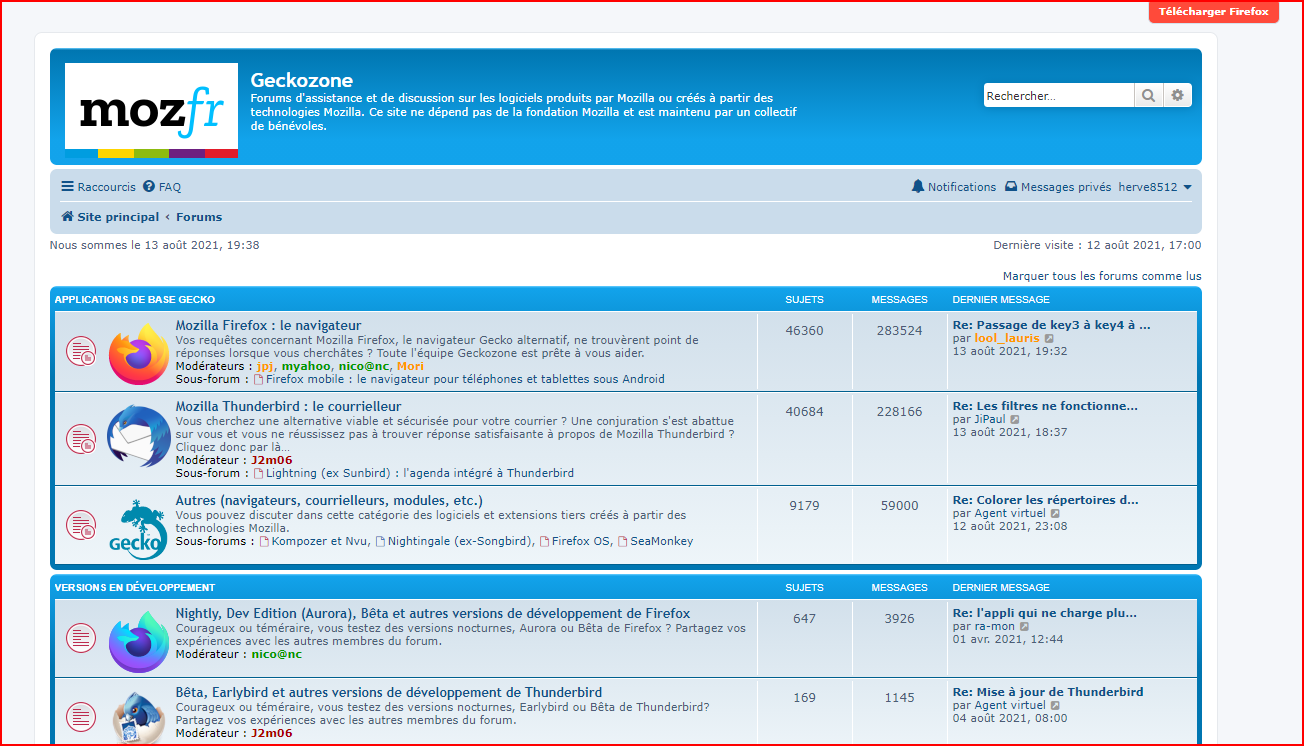This screenshot has width=1304, height=746.
Task: Open advanced search gear icon
Action: (x=1177, y=96)
